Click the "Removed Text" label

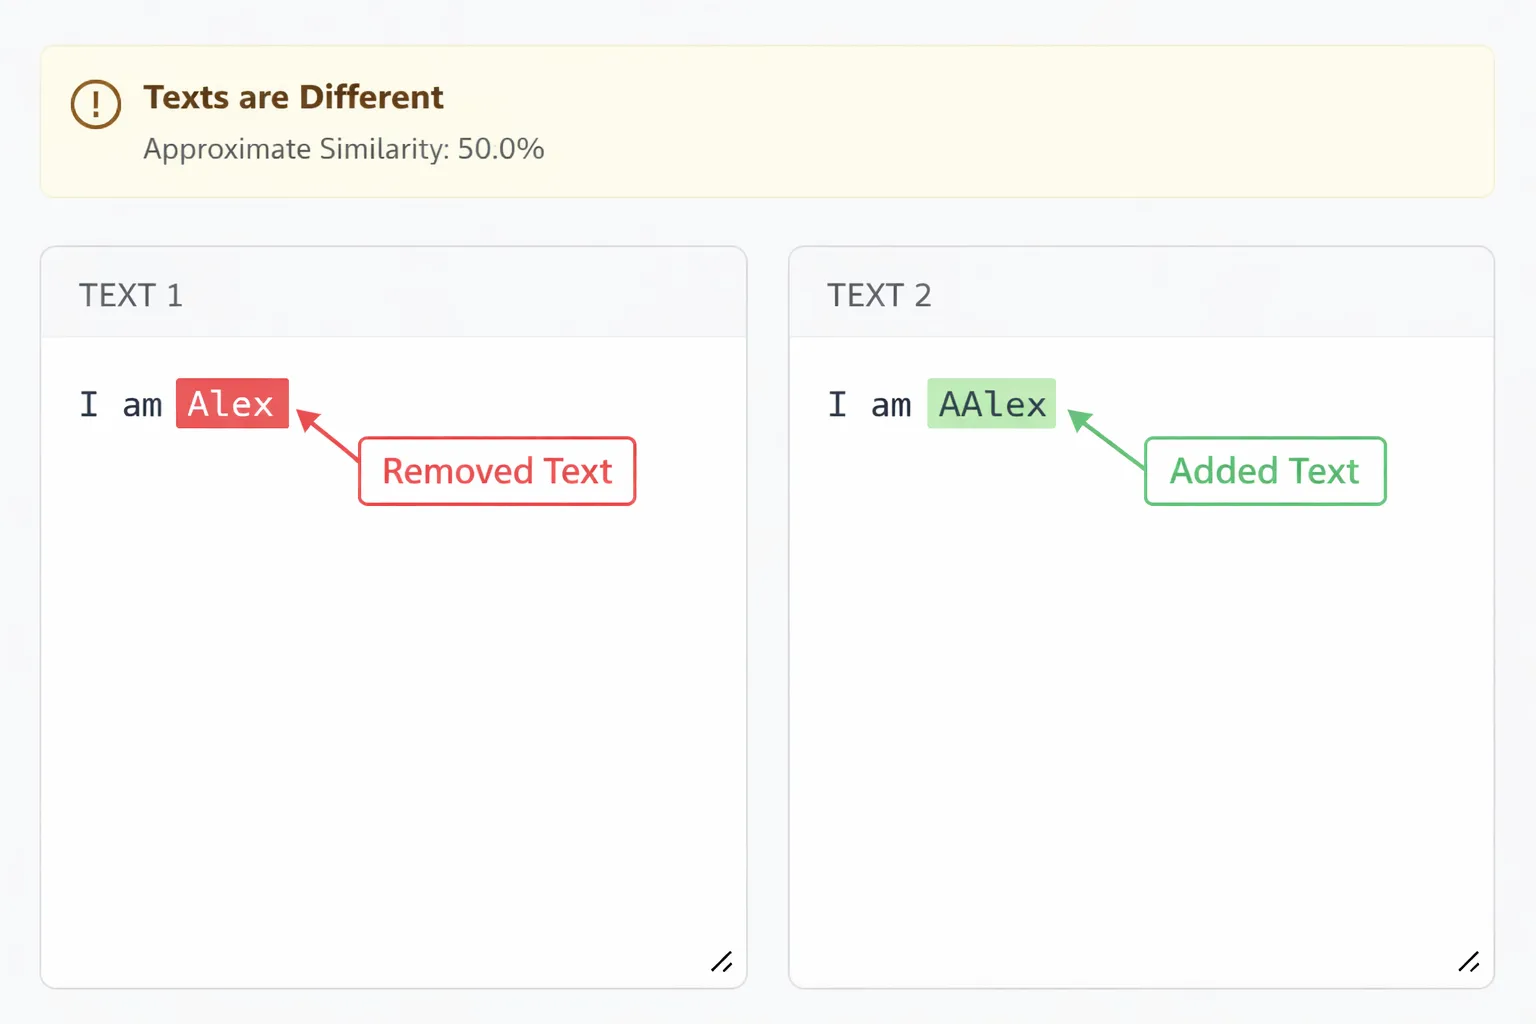click(x=497, y=471)
